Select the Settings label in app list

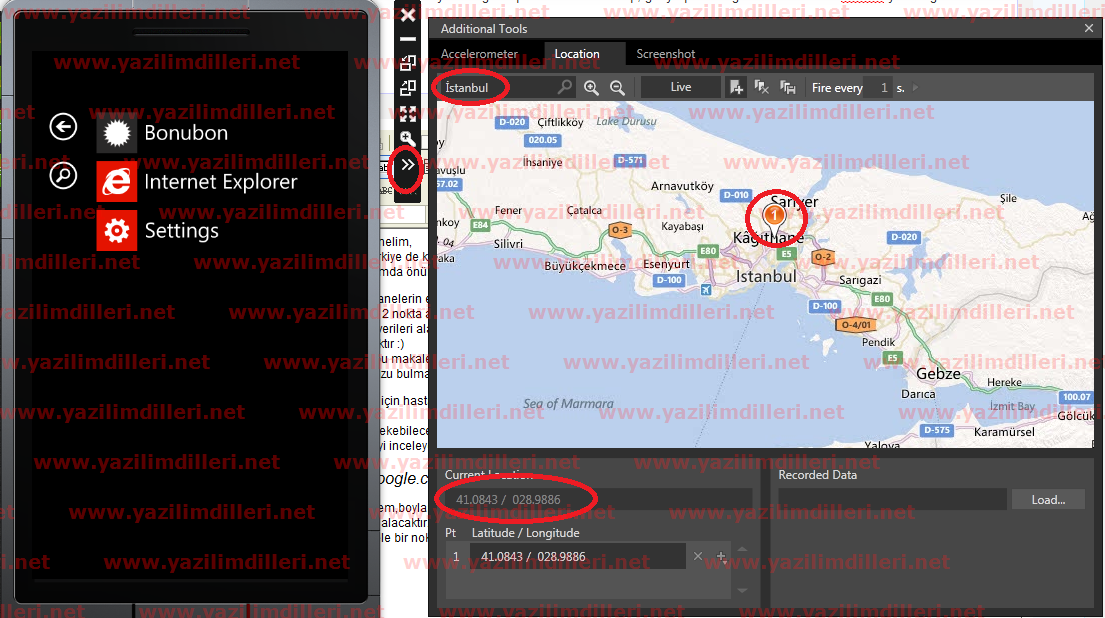coord(182,231)
